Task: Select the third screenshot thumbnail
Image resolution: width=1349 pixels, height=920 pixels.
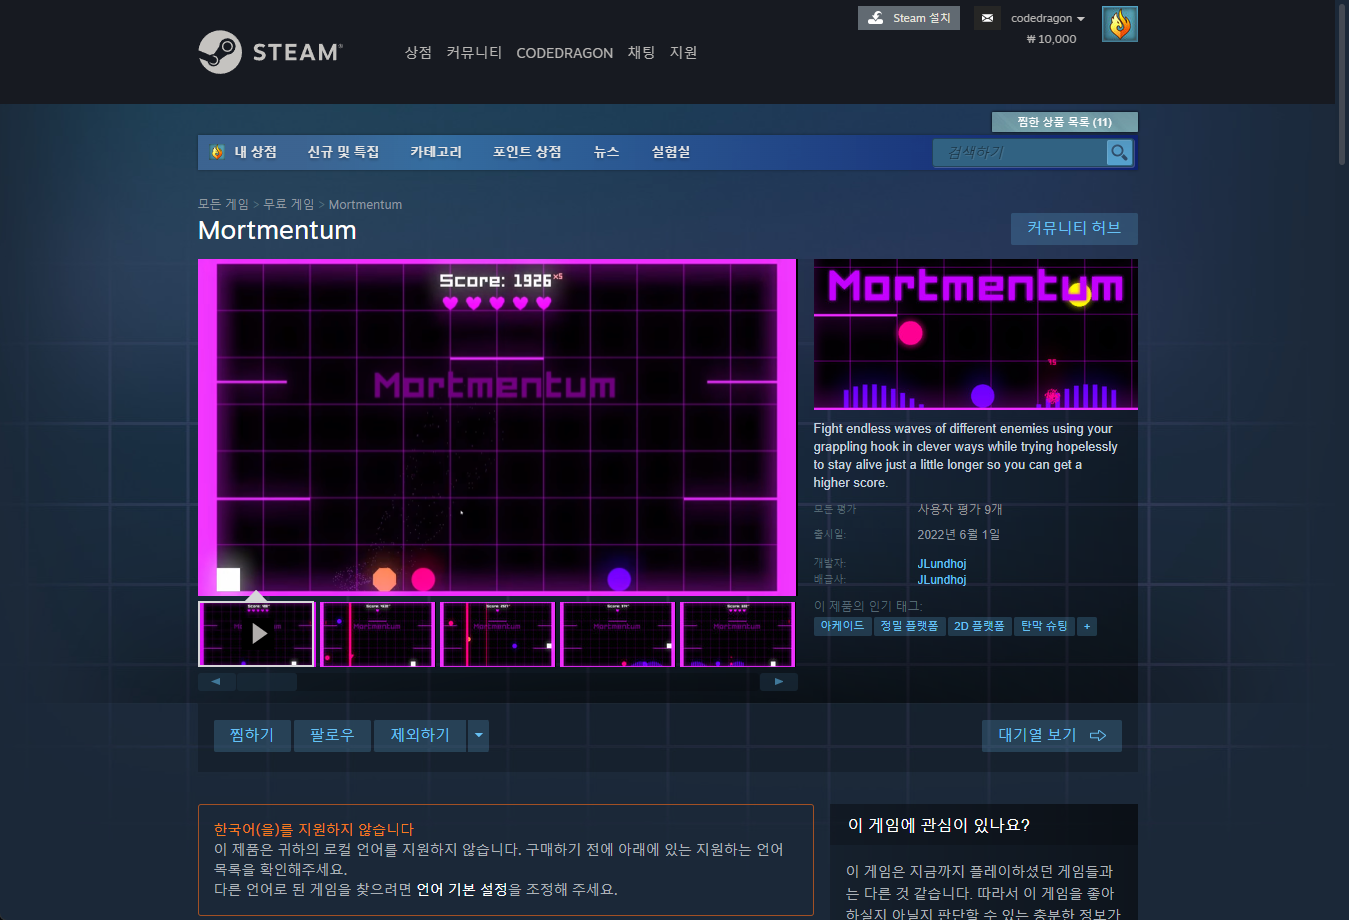Action: point(497,633)
